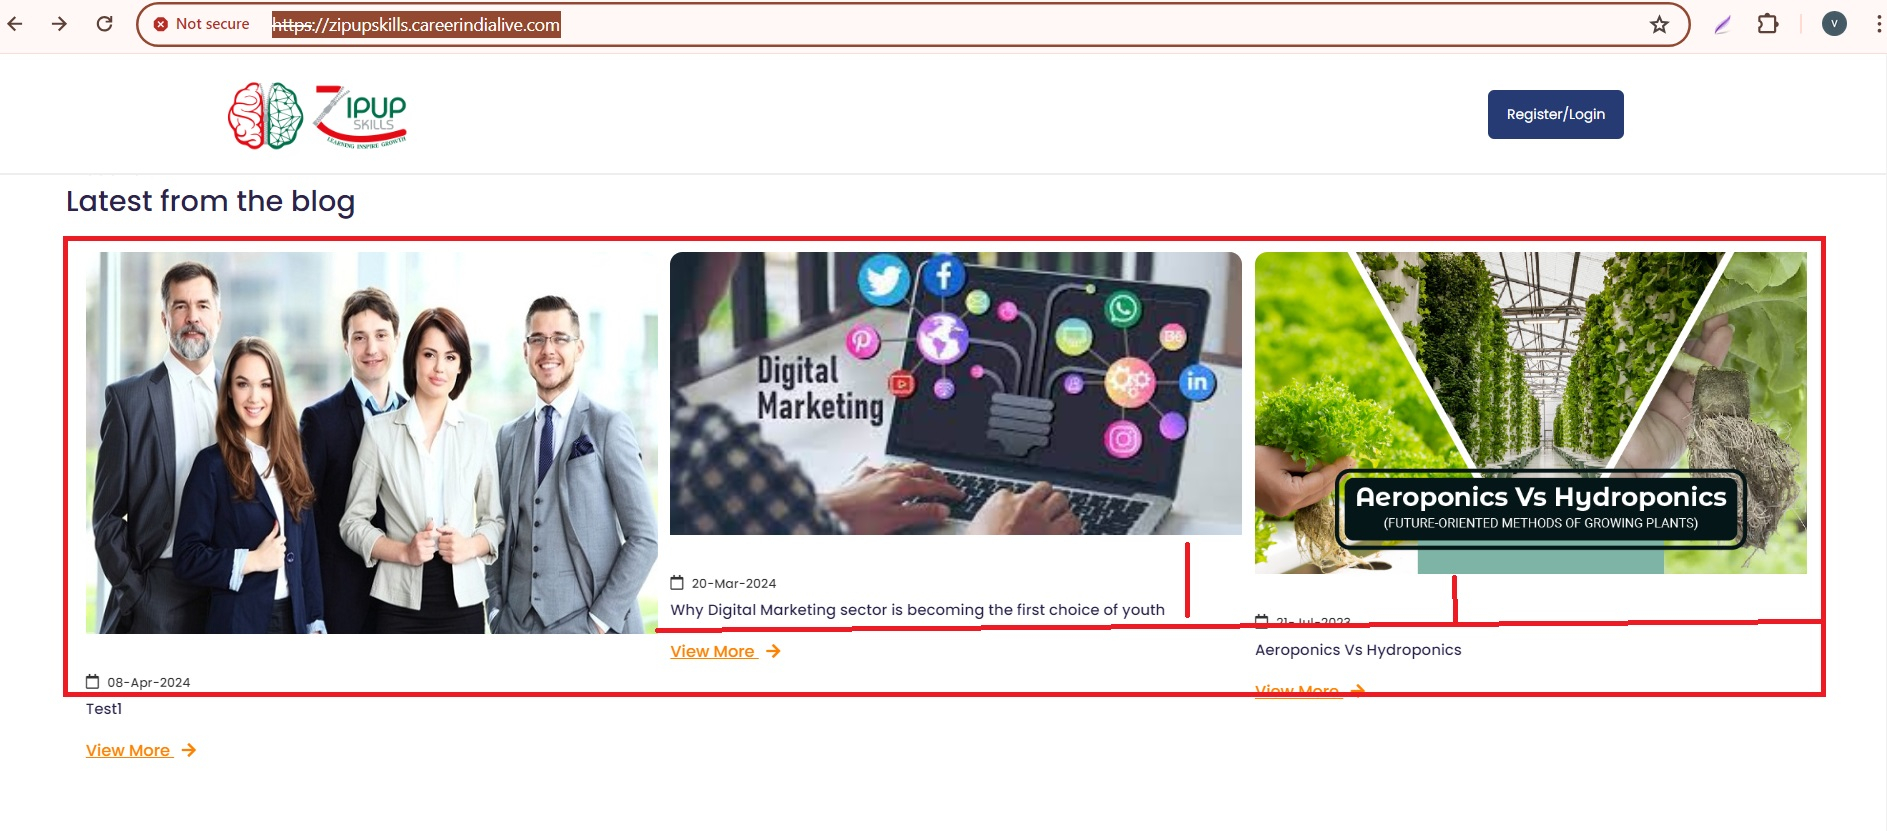Click calendar icon beside 08-Apr-2024
Image resolution: width=1887 pixels, height=831 pixels.
tap(93, 682)
